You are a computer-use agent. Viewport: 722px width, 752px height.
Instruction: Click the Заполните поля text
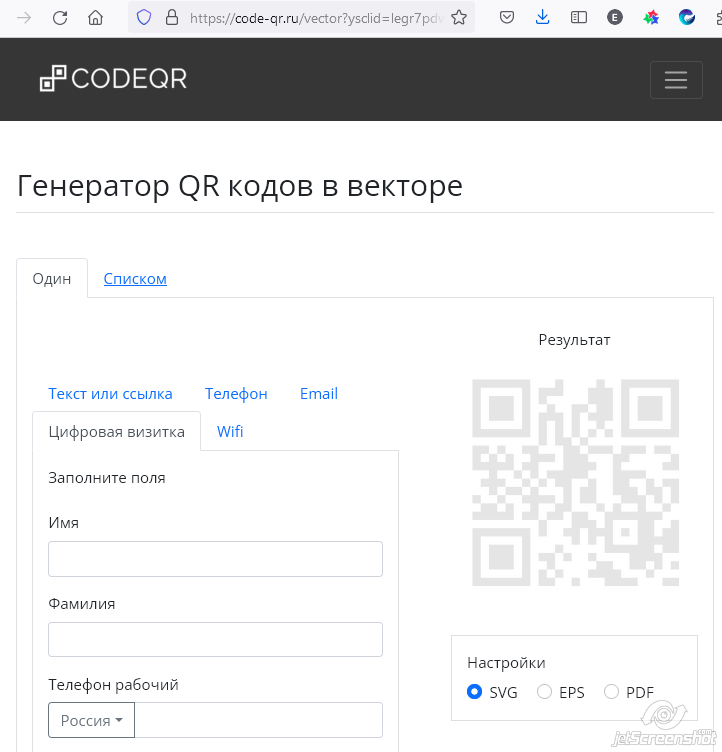pos(107,478)
